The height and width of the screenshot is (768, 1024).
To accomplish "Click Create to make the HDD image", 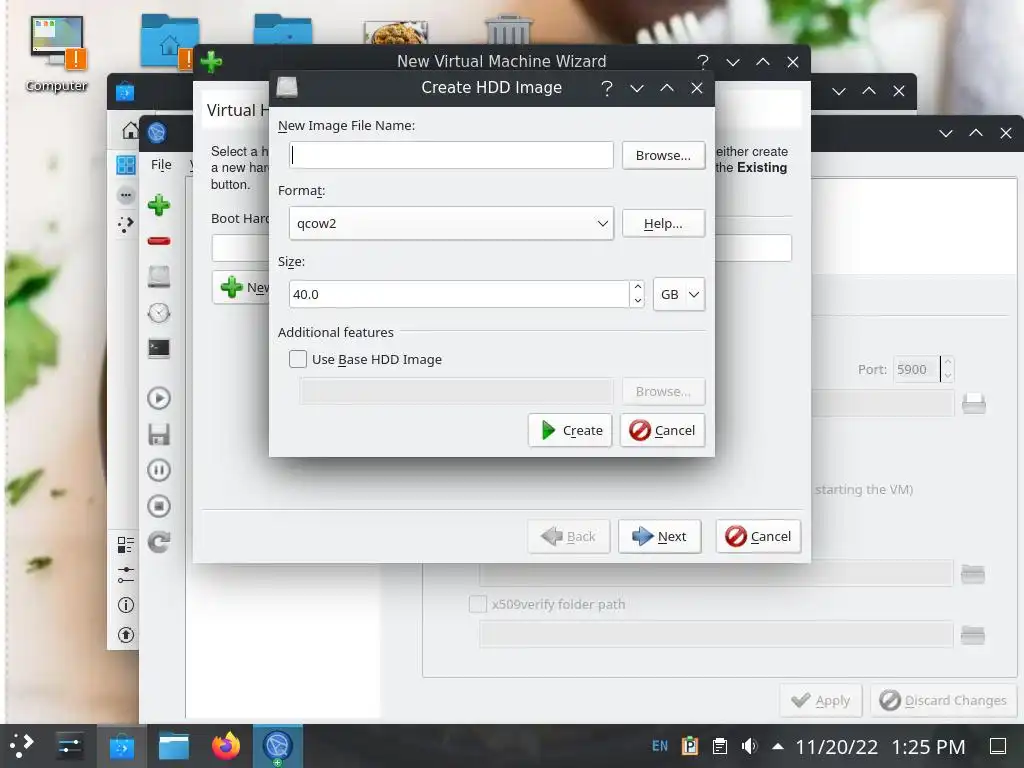I will click(569, 430).
